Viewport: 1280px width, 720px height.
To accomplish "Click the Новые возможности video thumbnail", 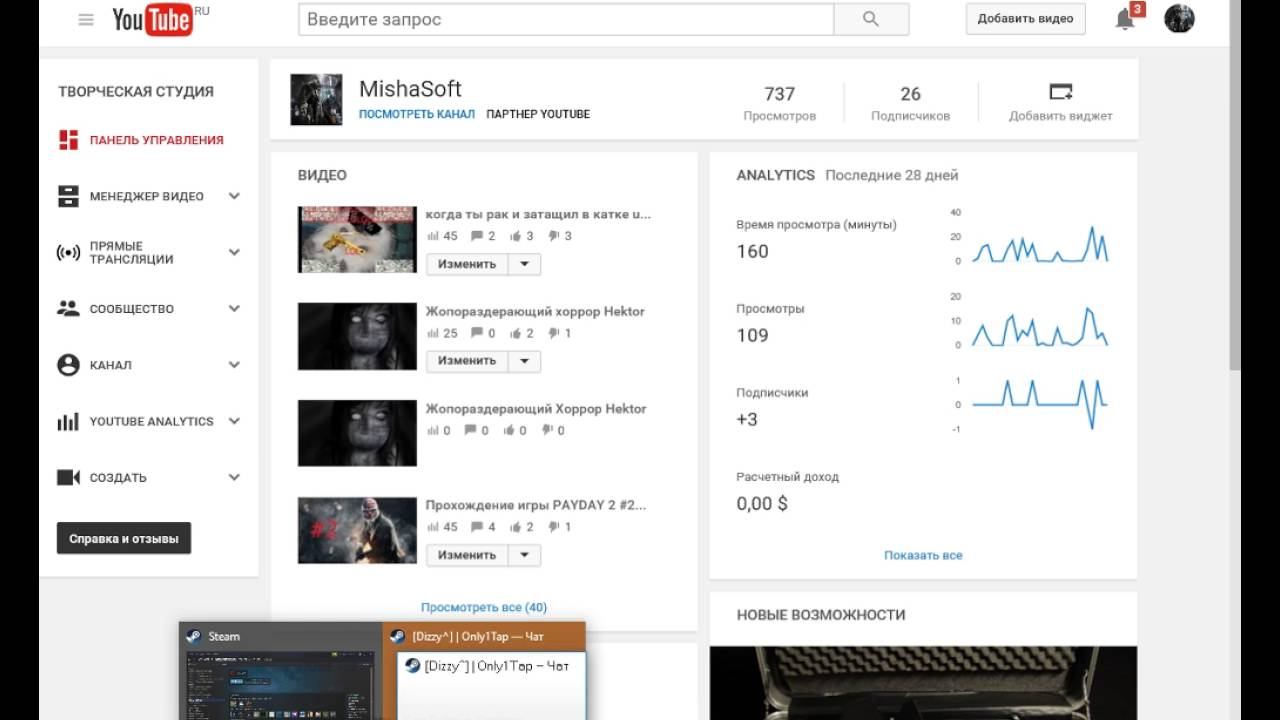I will (x=923, y=683).
